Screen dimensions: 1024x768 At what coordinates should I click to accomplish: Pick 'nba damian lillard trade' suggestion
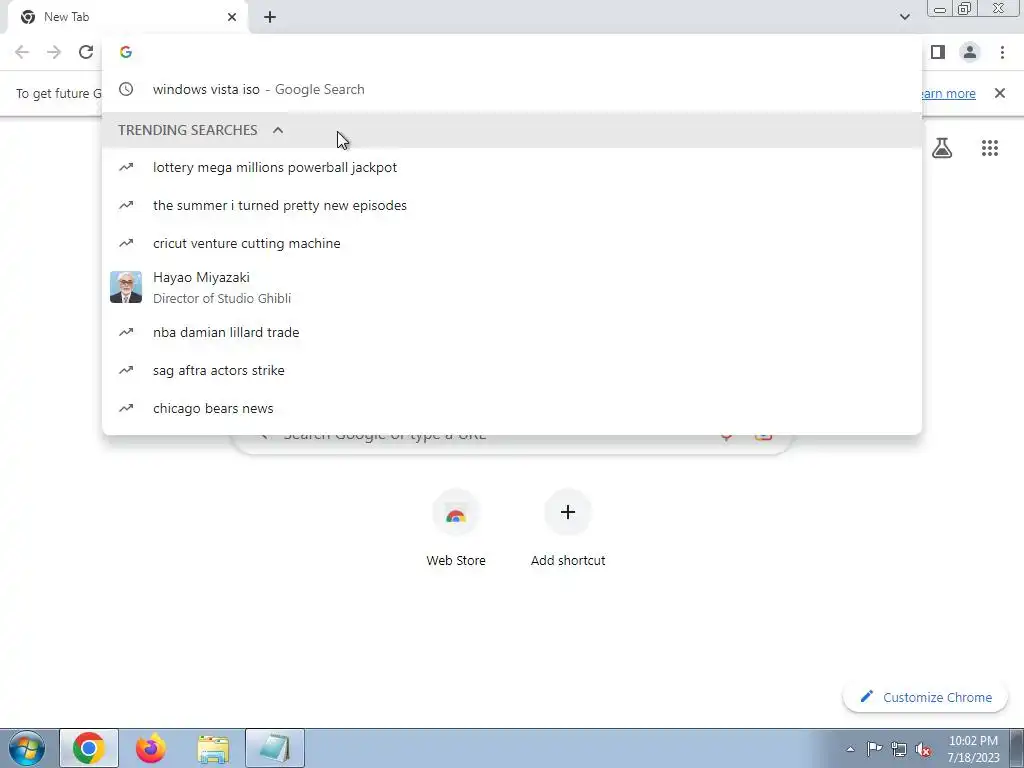coord(512,332)
